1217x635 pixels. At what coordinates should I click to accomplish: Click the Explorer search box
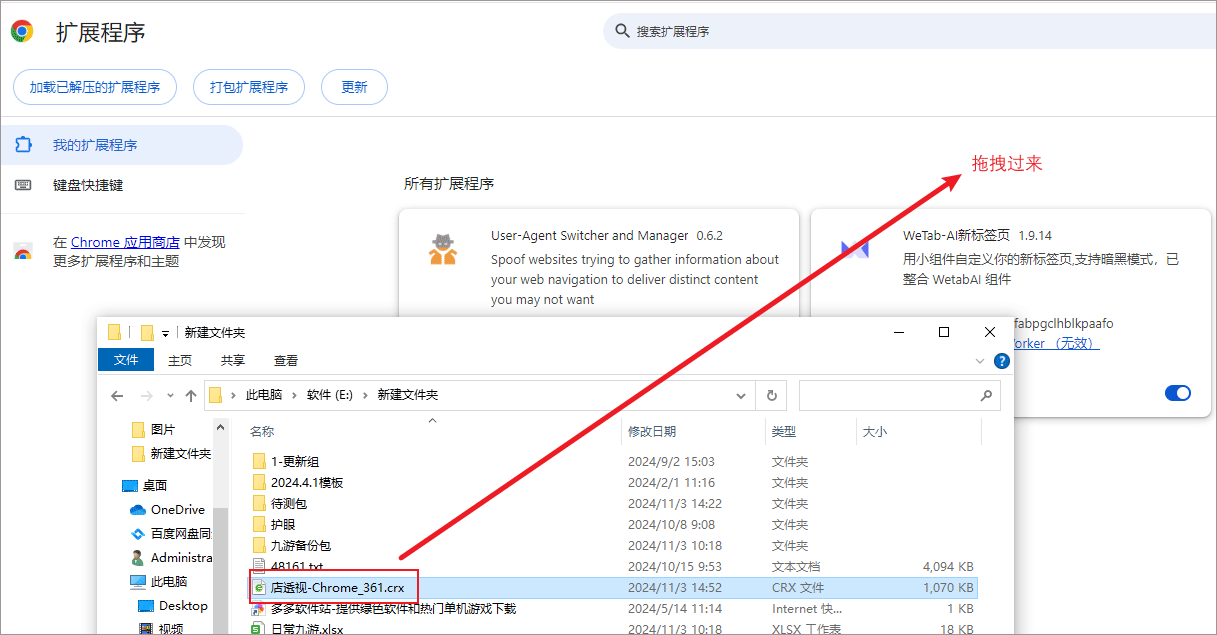(x=899, y=395)
